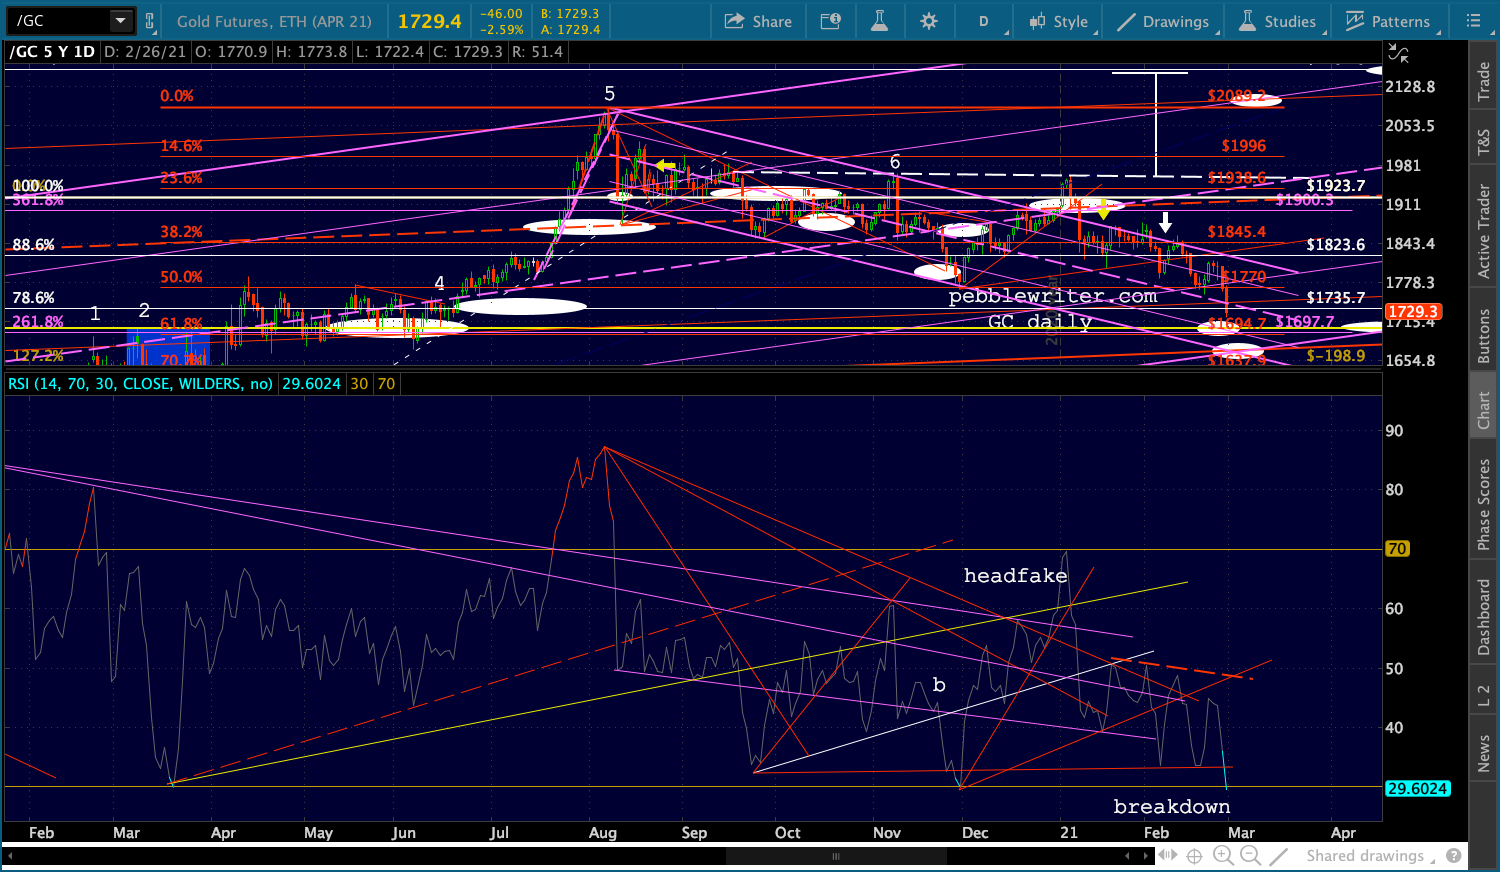Image resolution: width=1500 pixels, height=872 pixels.
Task: Open the Phase Scores sidebar tab
Action: [1484, 504]
